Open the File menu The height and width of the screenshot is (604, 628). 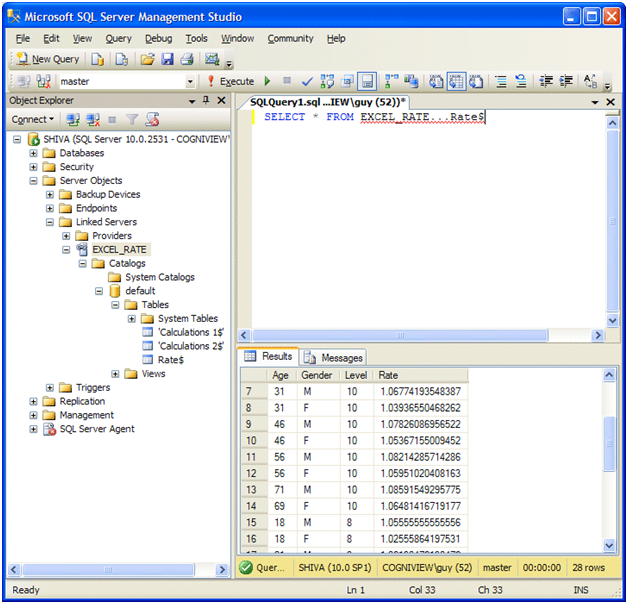tap(23, 38)
